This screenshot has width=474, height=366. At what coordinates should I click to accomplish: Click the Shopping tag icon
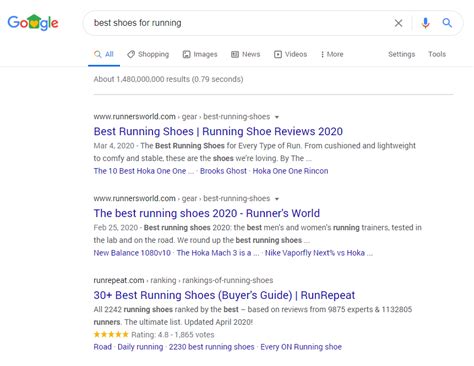click(131, 54)
